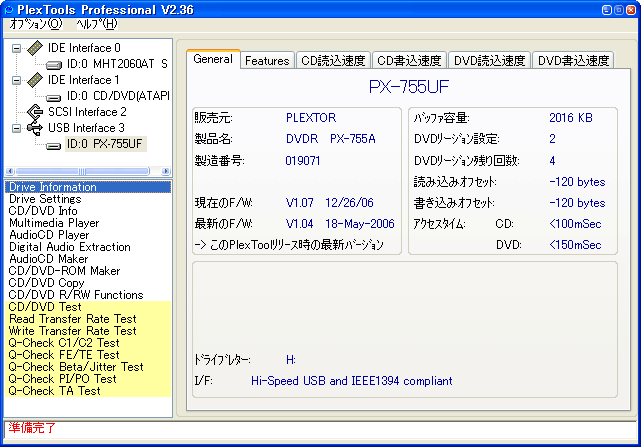This screenshot has height=447, width=641.
Task: Select USB Interface 3 label
Action: coord(86,128)
